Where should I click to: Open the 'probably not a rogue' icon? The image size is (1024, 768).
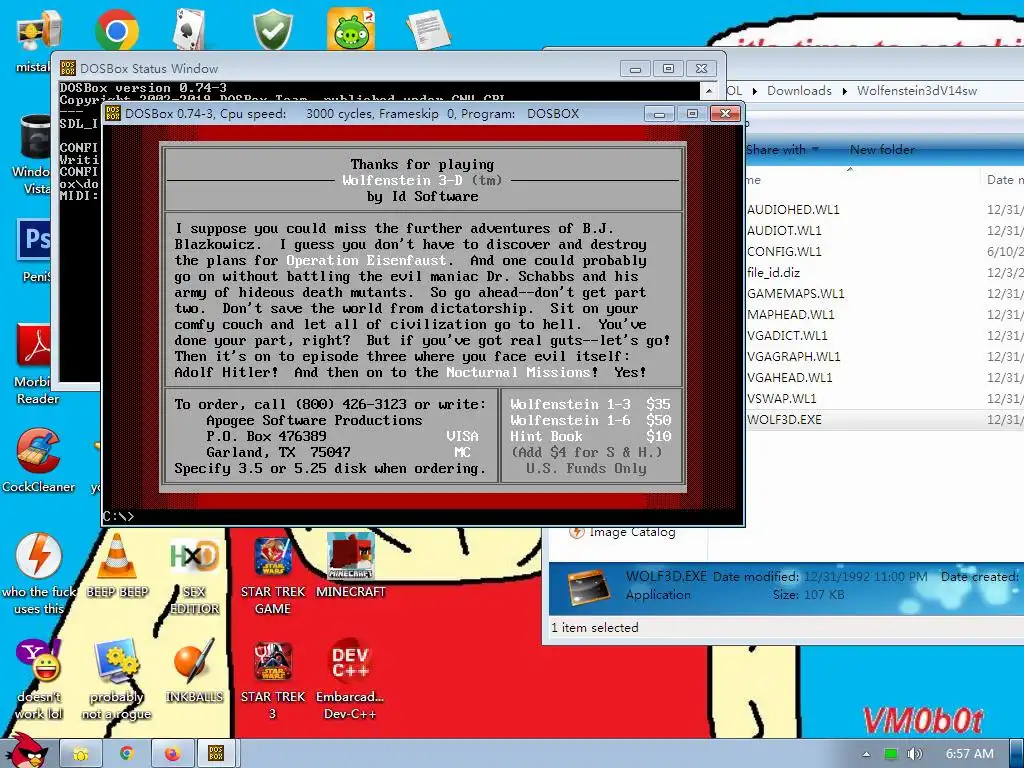click(117, 661)
